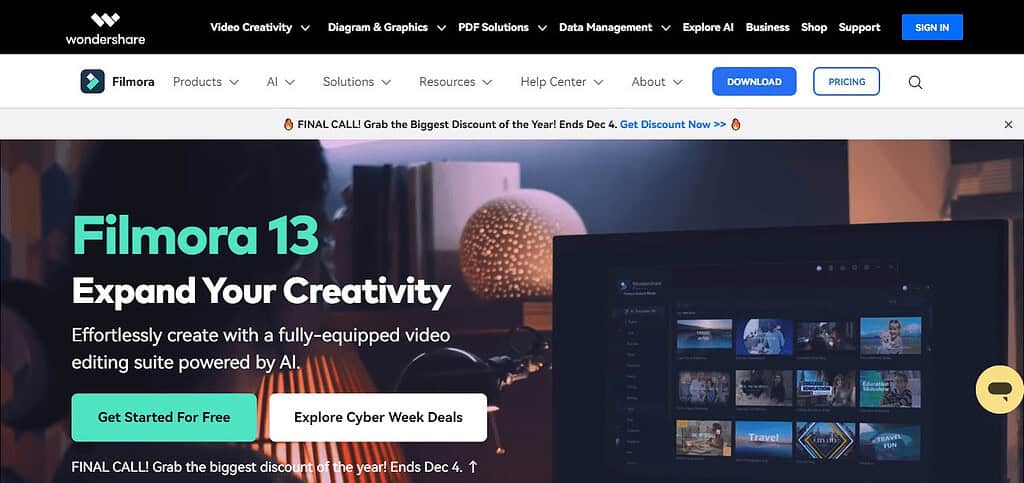This screenshot has width=1024, height=483.
Task: Expand the AI menu
Action: tap(281, 82)
